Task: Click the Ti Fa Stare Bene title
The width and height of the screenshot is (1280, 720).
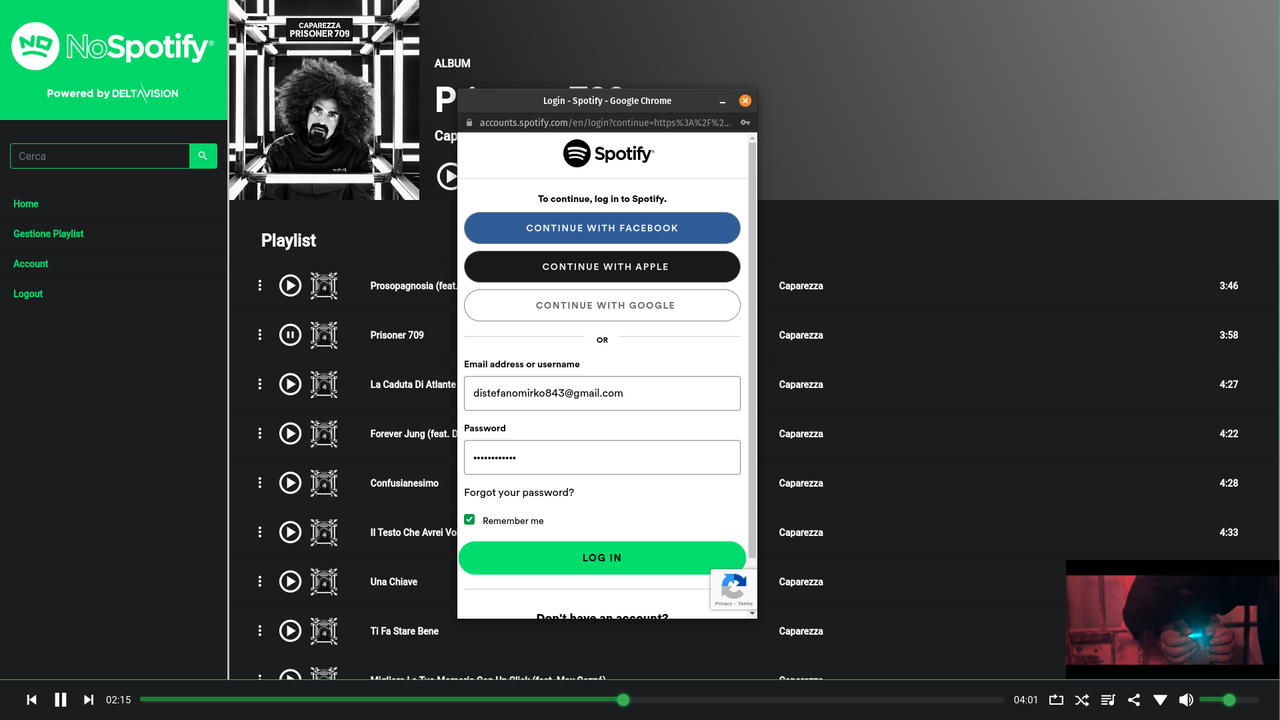Action: click(404, 631)
